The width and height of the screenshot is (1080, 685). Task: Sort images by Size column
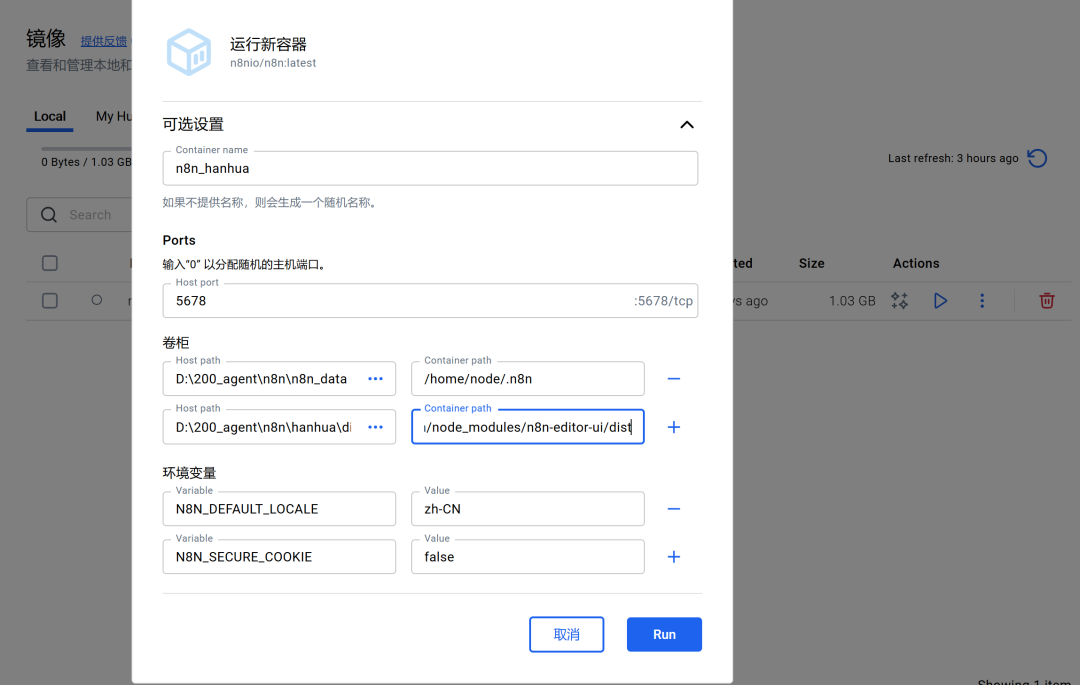coord(811,263)
